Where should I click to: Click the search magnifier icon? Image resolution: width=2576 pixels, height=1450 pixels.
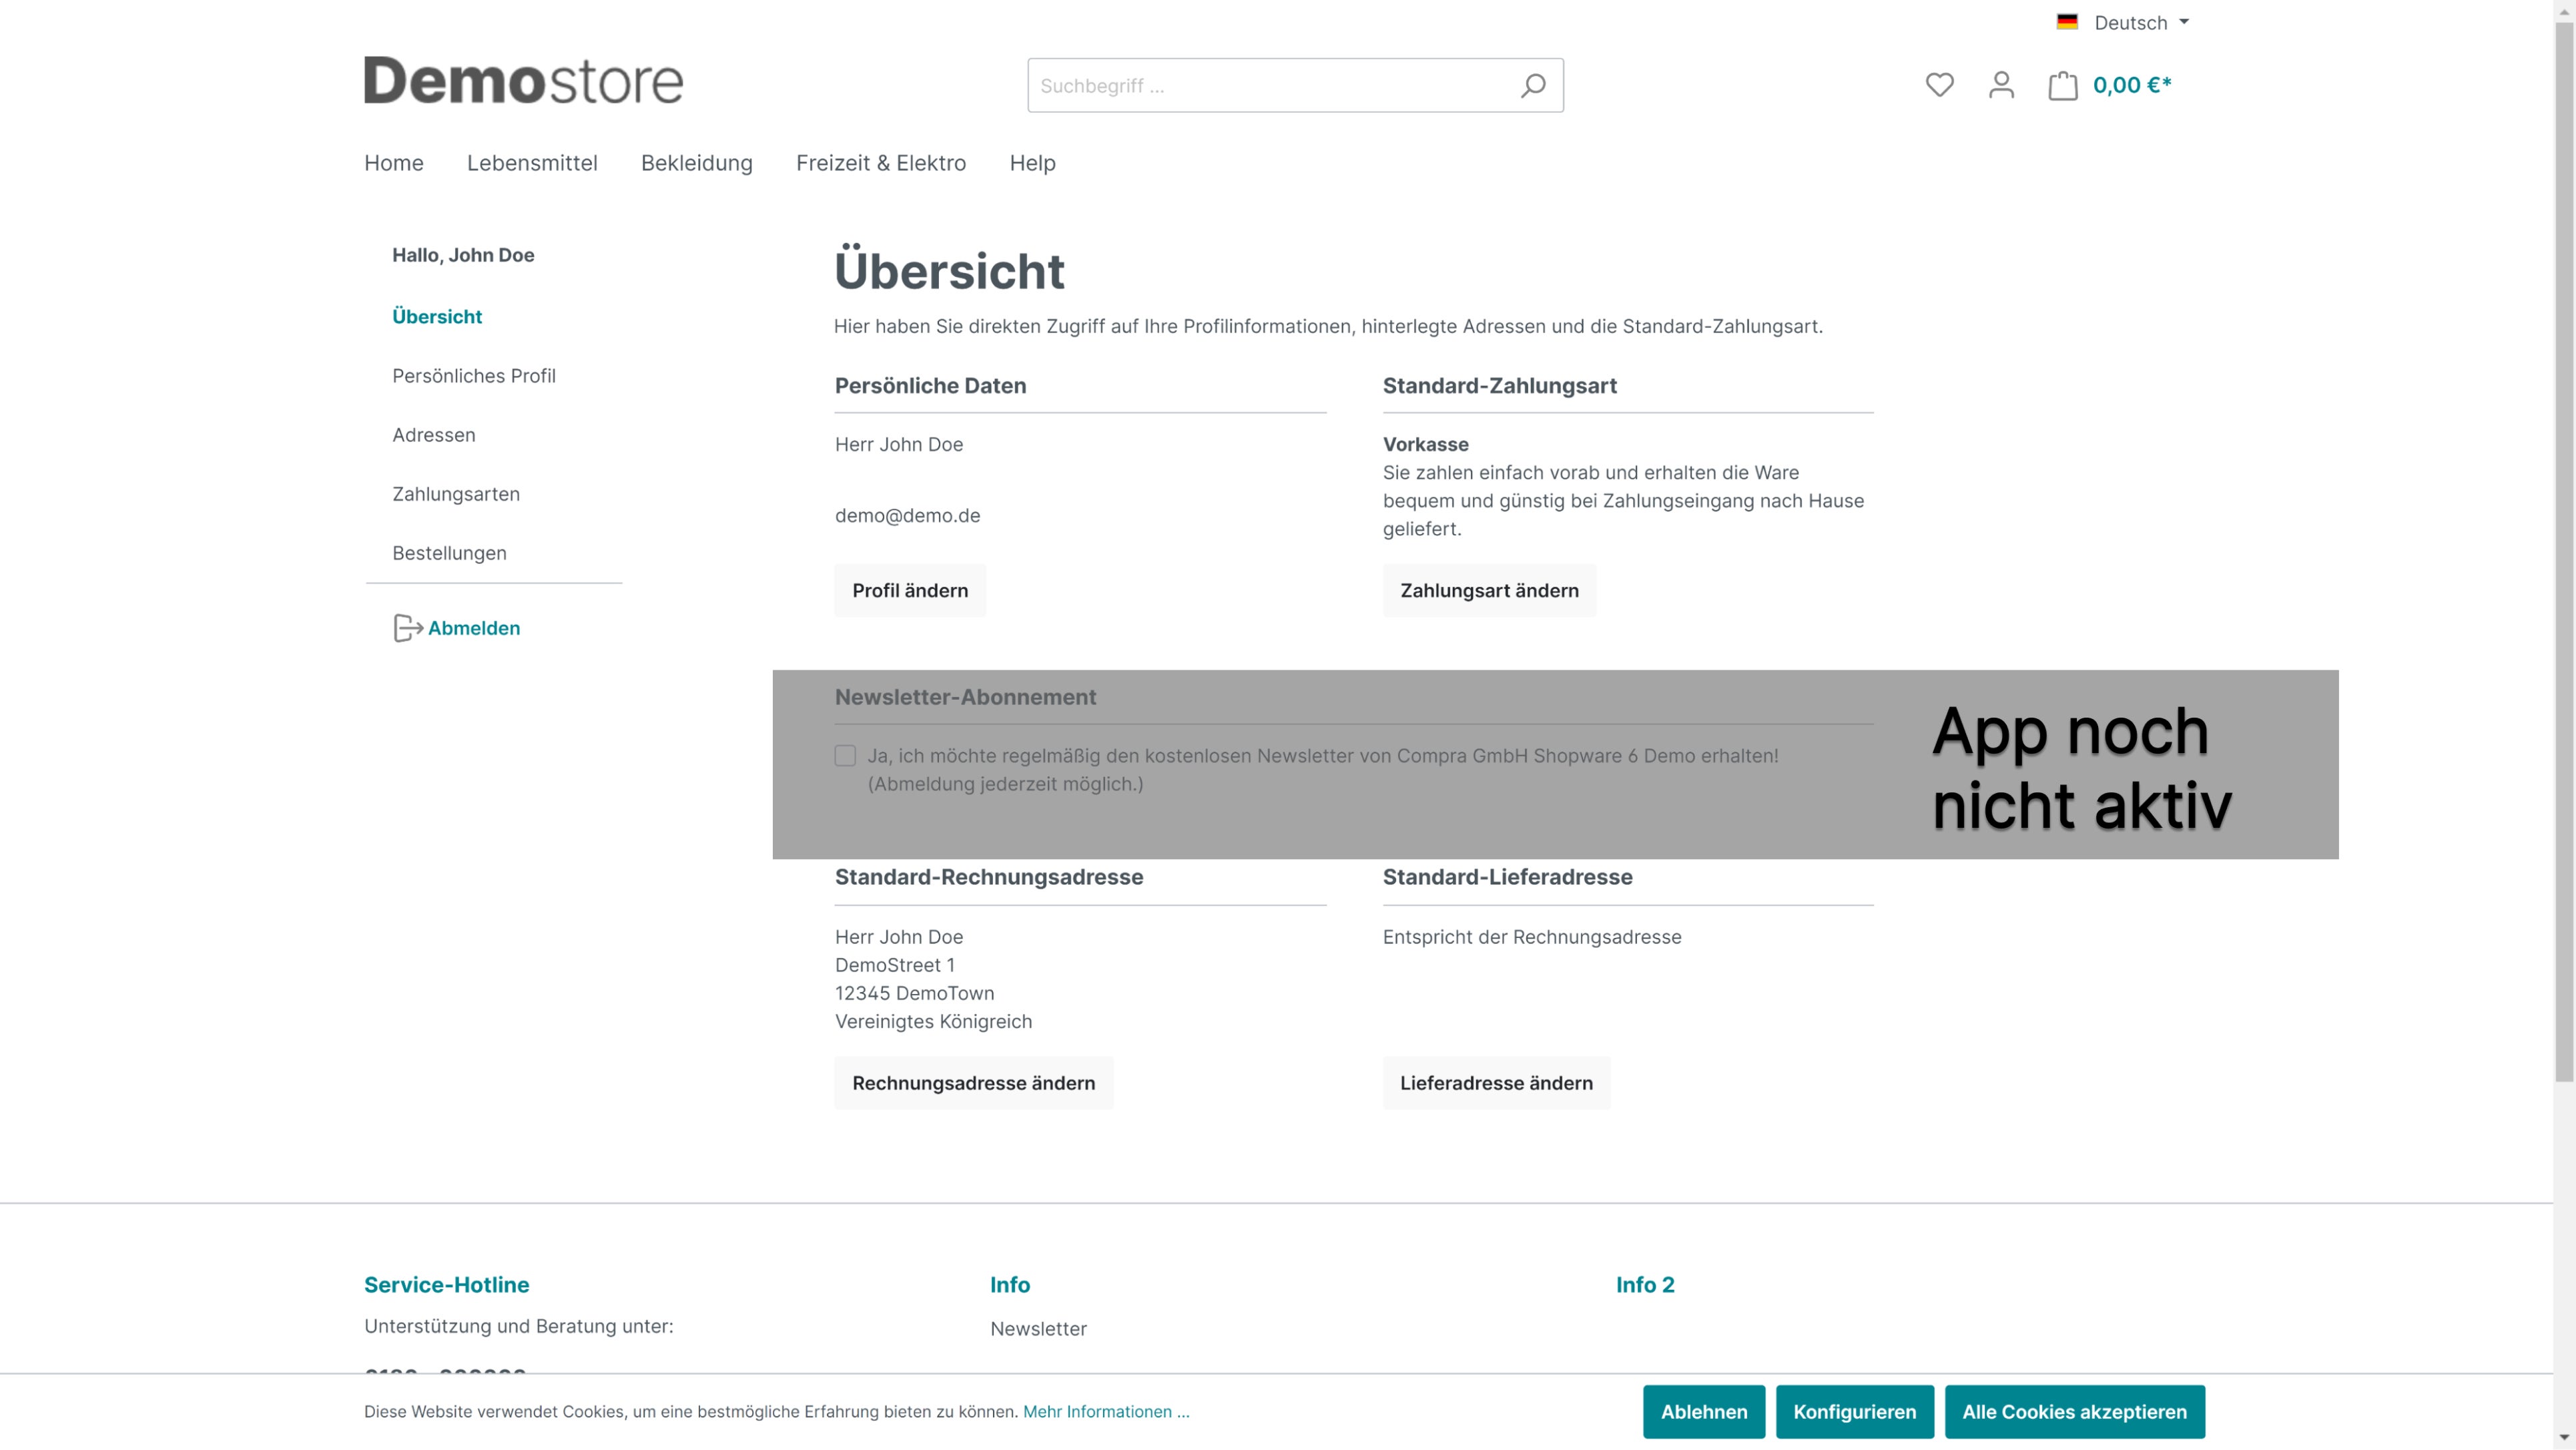[x=1533, y=85]
